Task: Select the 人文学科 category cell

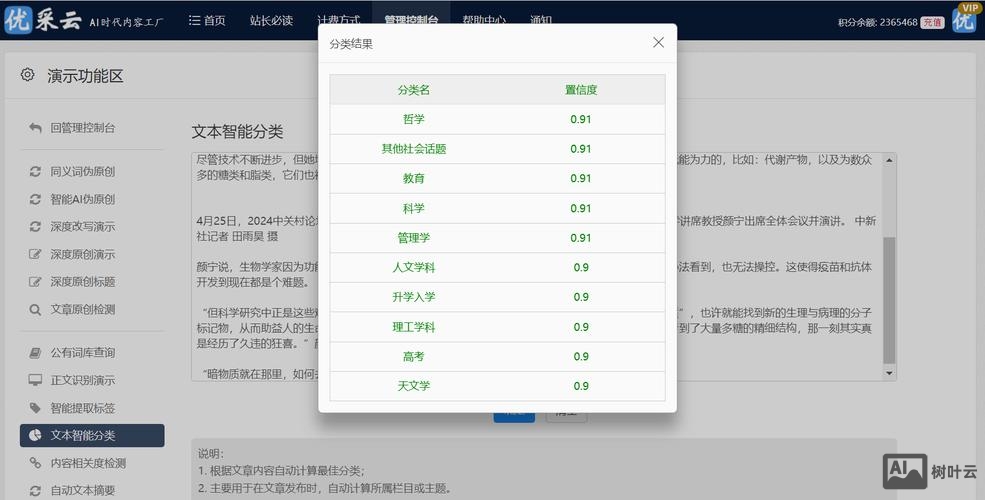Action: (414, 267)
